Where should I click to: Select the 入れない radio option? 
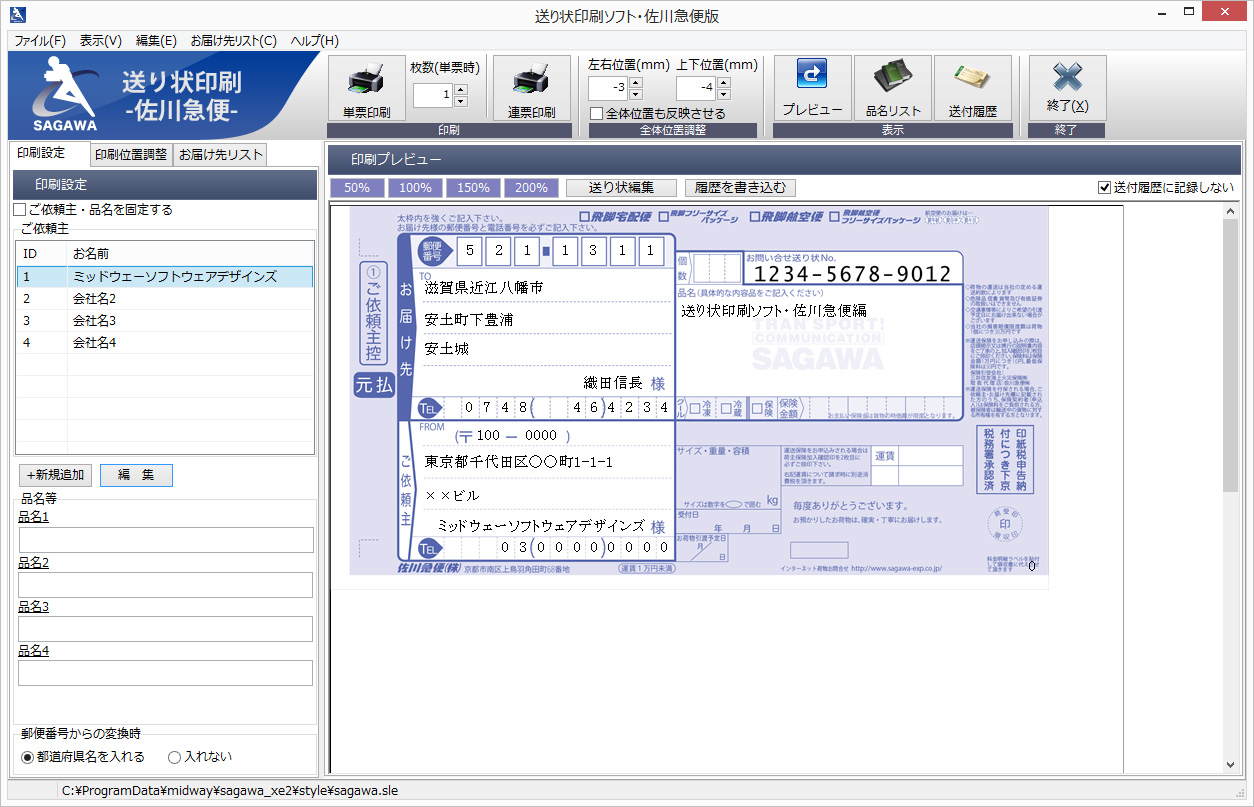(x=174, y=757)
